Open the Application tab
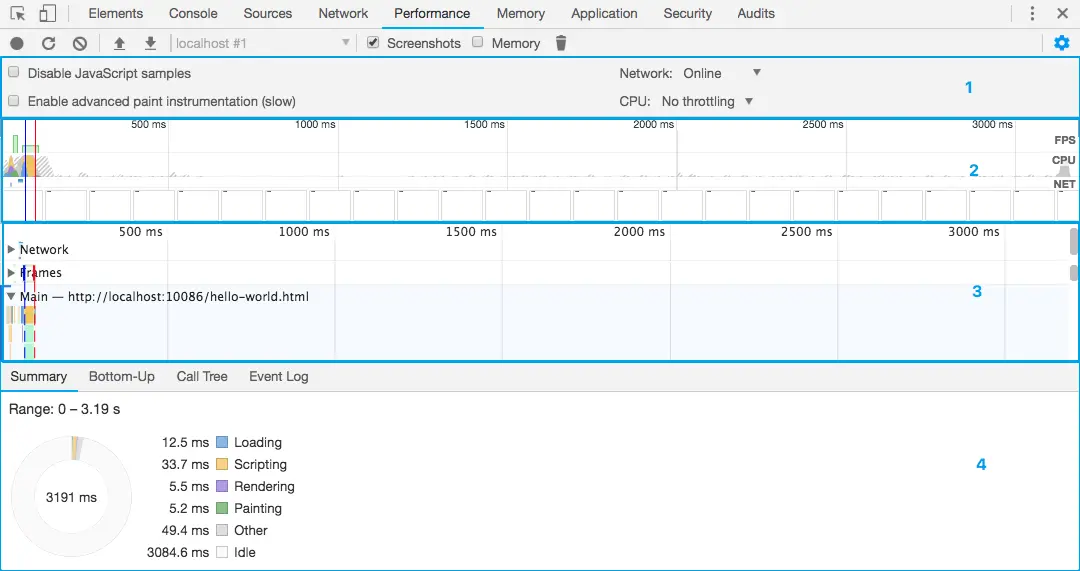Screen dimensions: 1080x571 604,14
